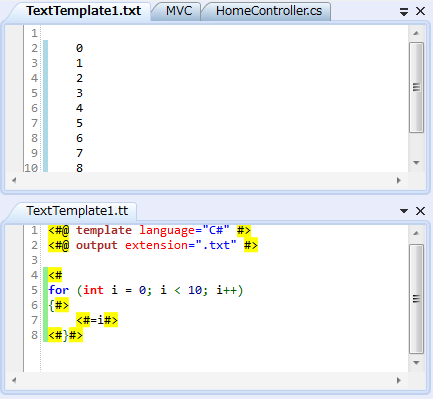Click the number 10 in loop condition
Viewport: 433px width, 399px height.
click(x=195, y=290)
